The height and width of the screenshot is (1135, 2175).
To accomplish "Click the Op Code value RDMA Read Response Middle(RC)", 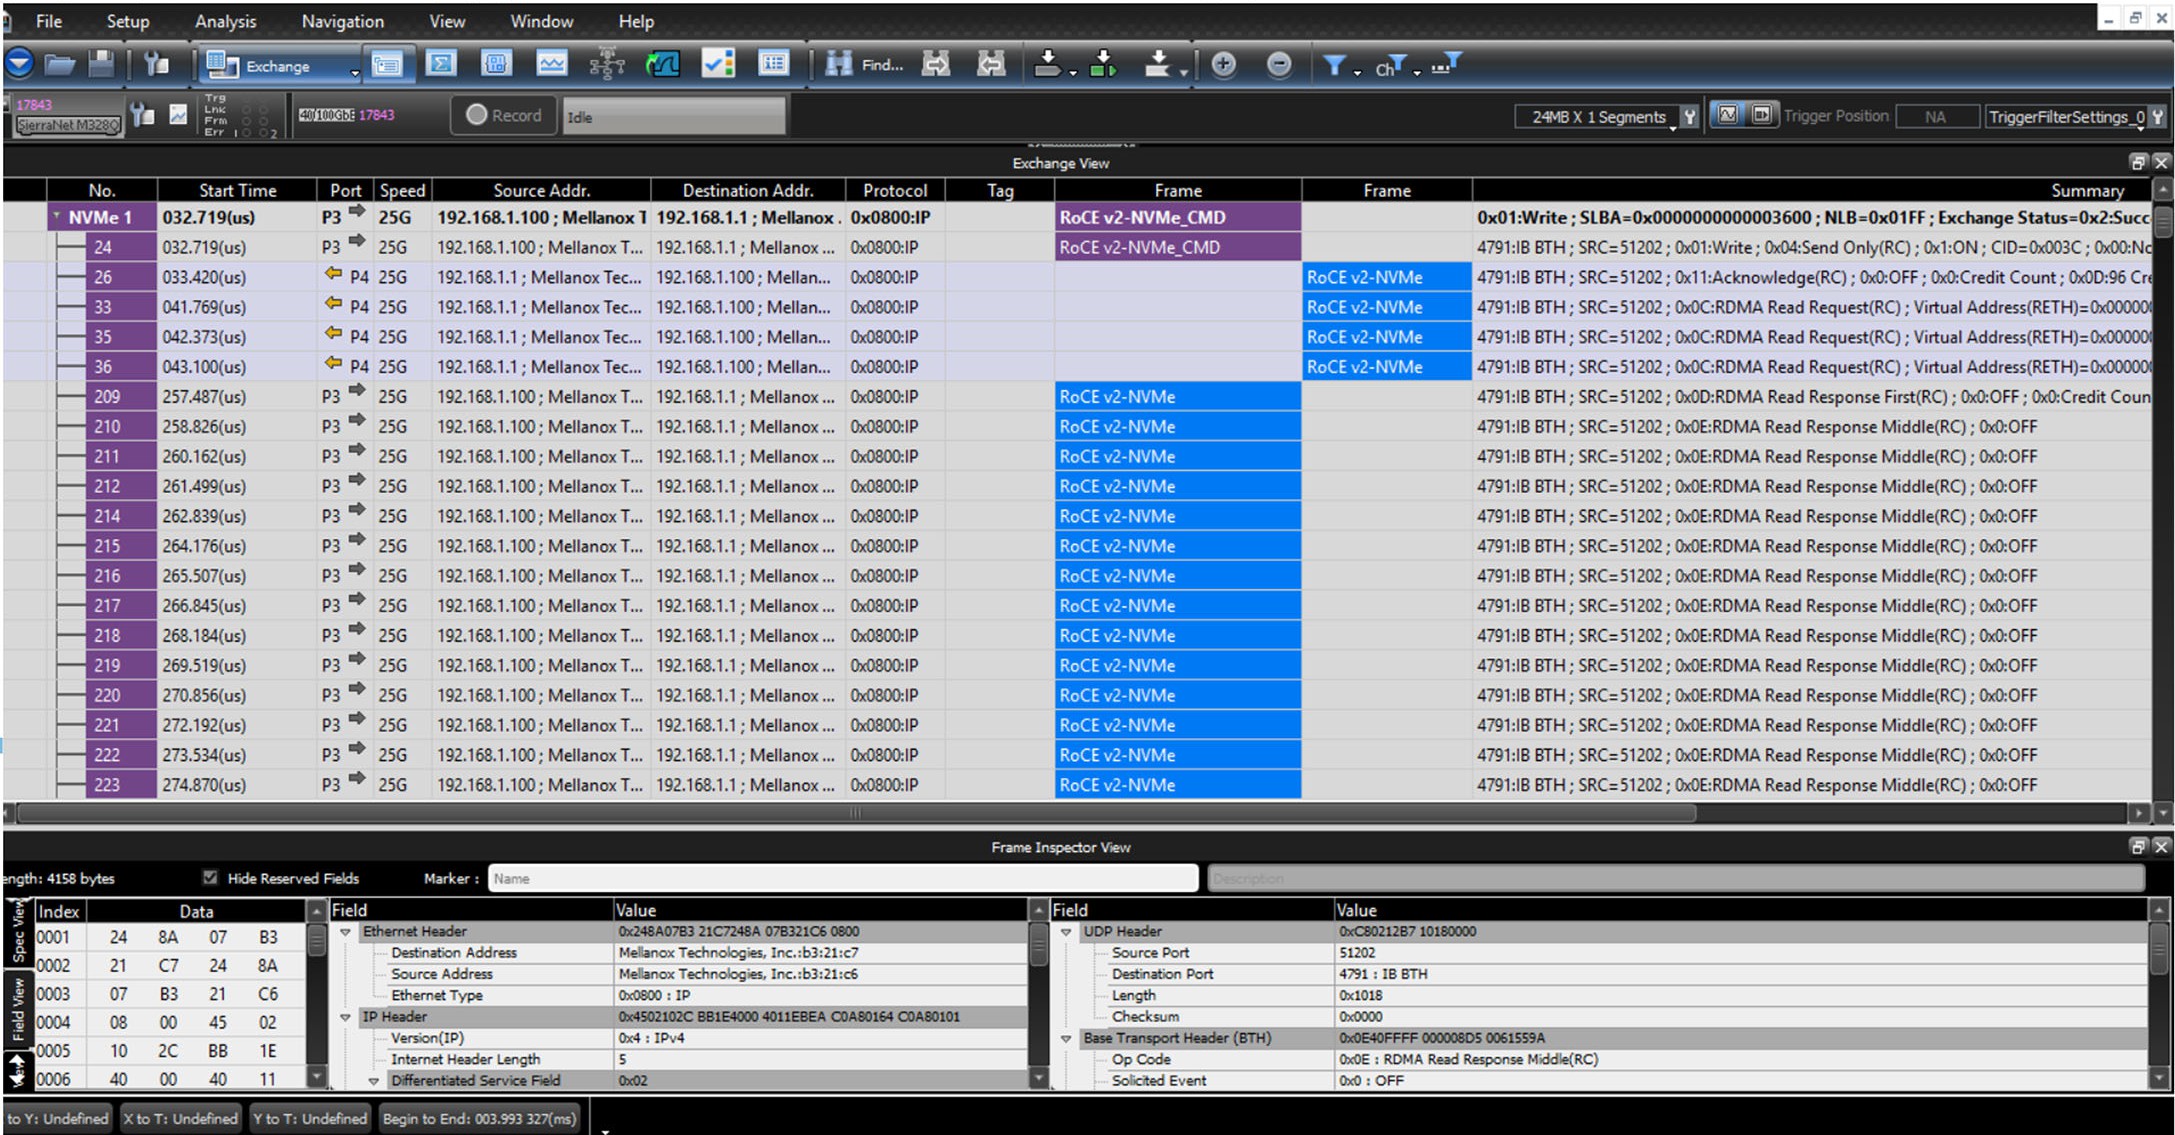I will (x=1468, y=1059).
